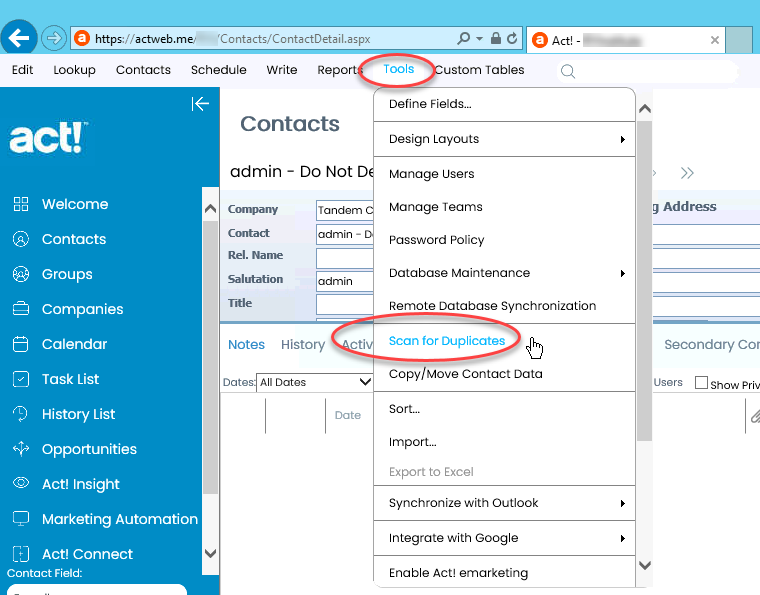Collapse the sidebar with the arrow-bar icon
The width and height of the screenshot is (760, 595).
(x=200, y=104)
